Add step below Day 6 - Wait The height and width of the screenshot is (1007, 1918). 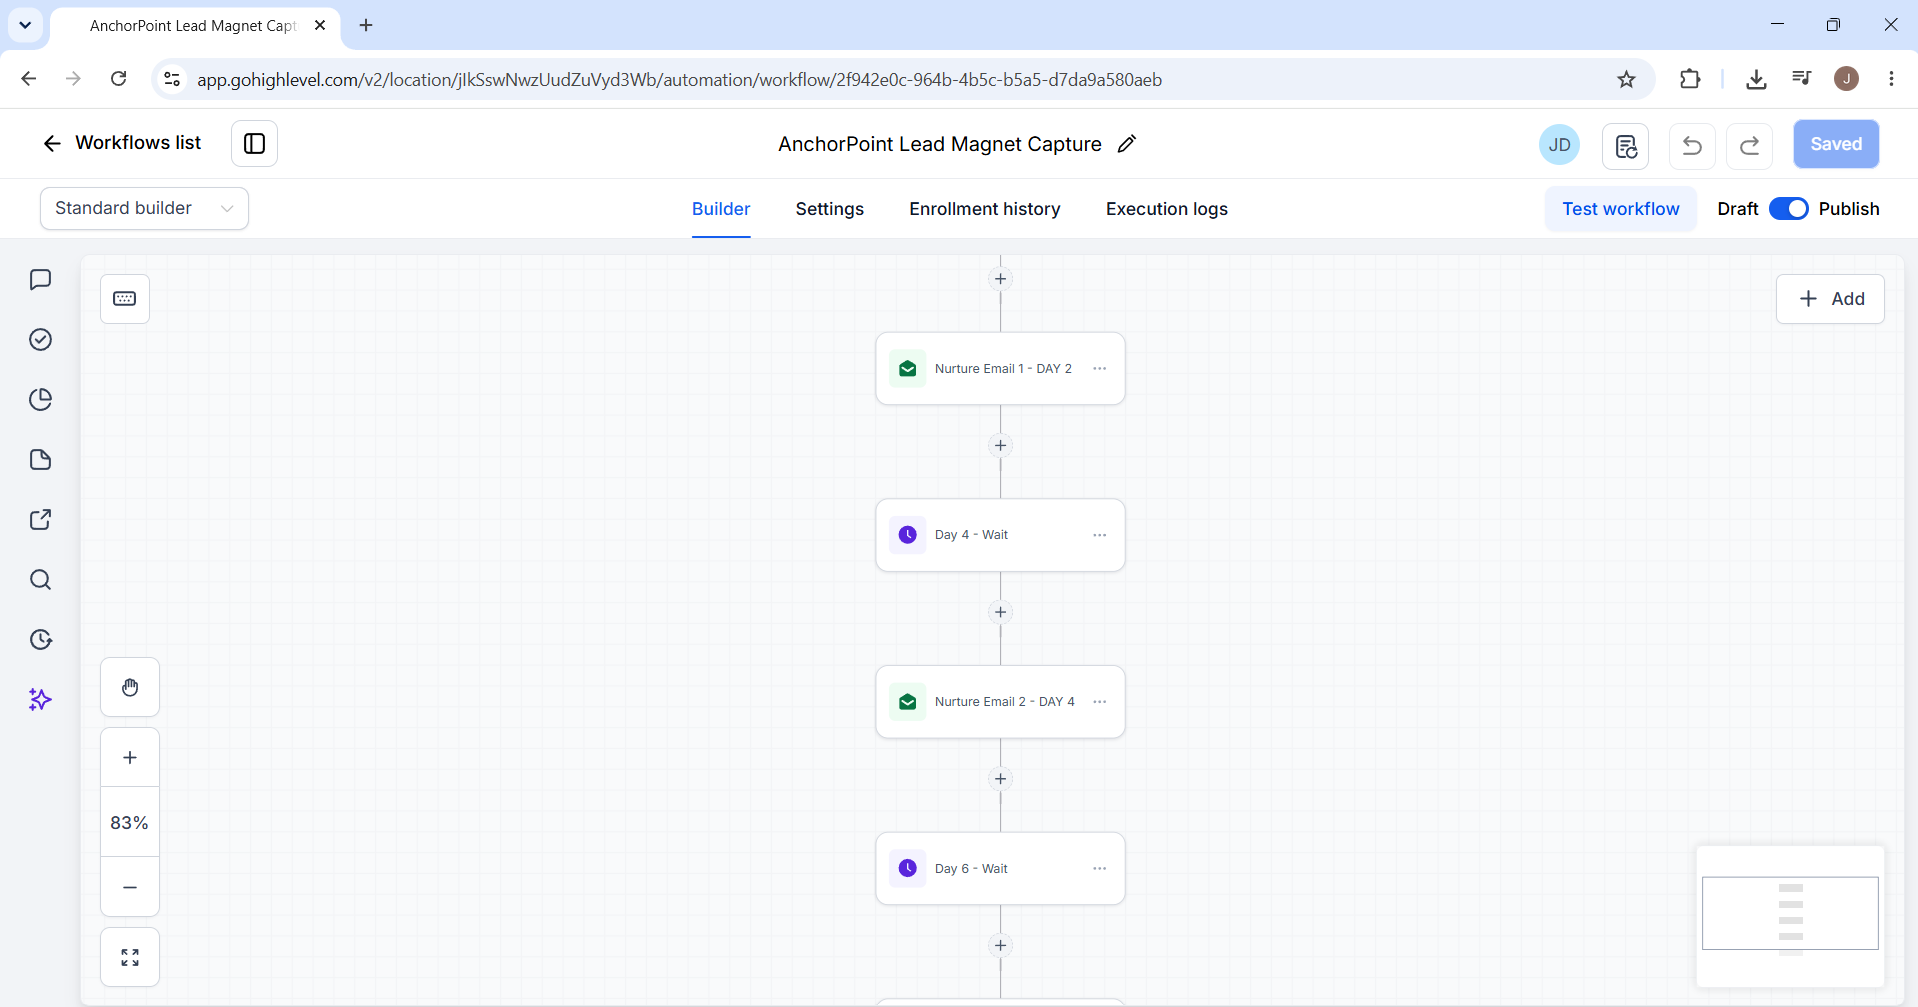pos(1000,946)
